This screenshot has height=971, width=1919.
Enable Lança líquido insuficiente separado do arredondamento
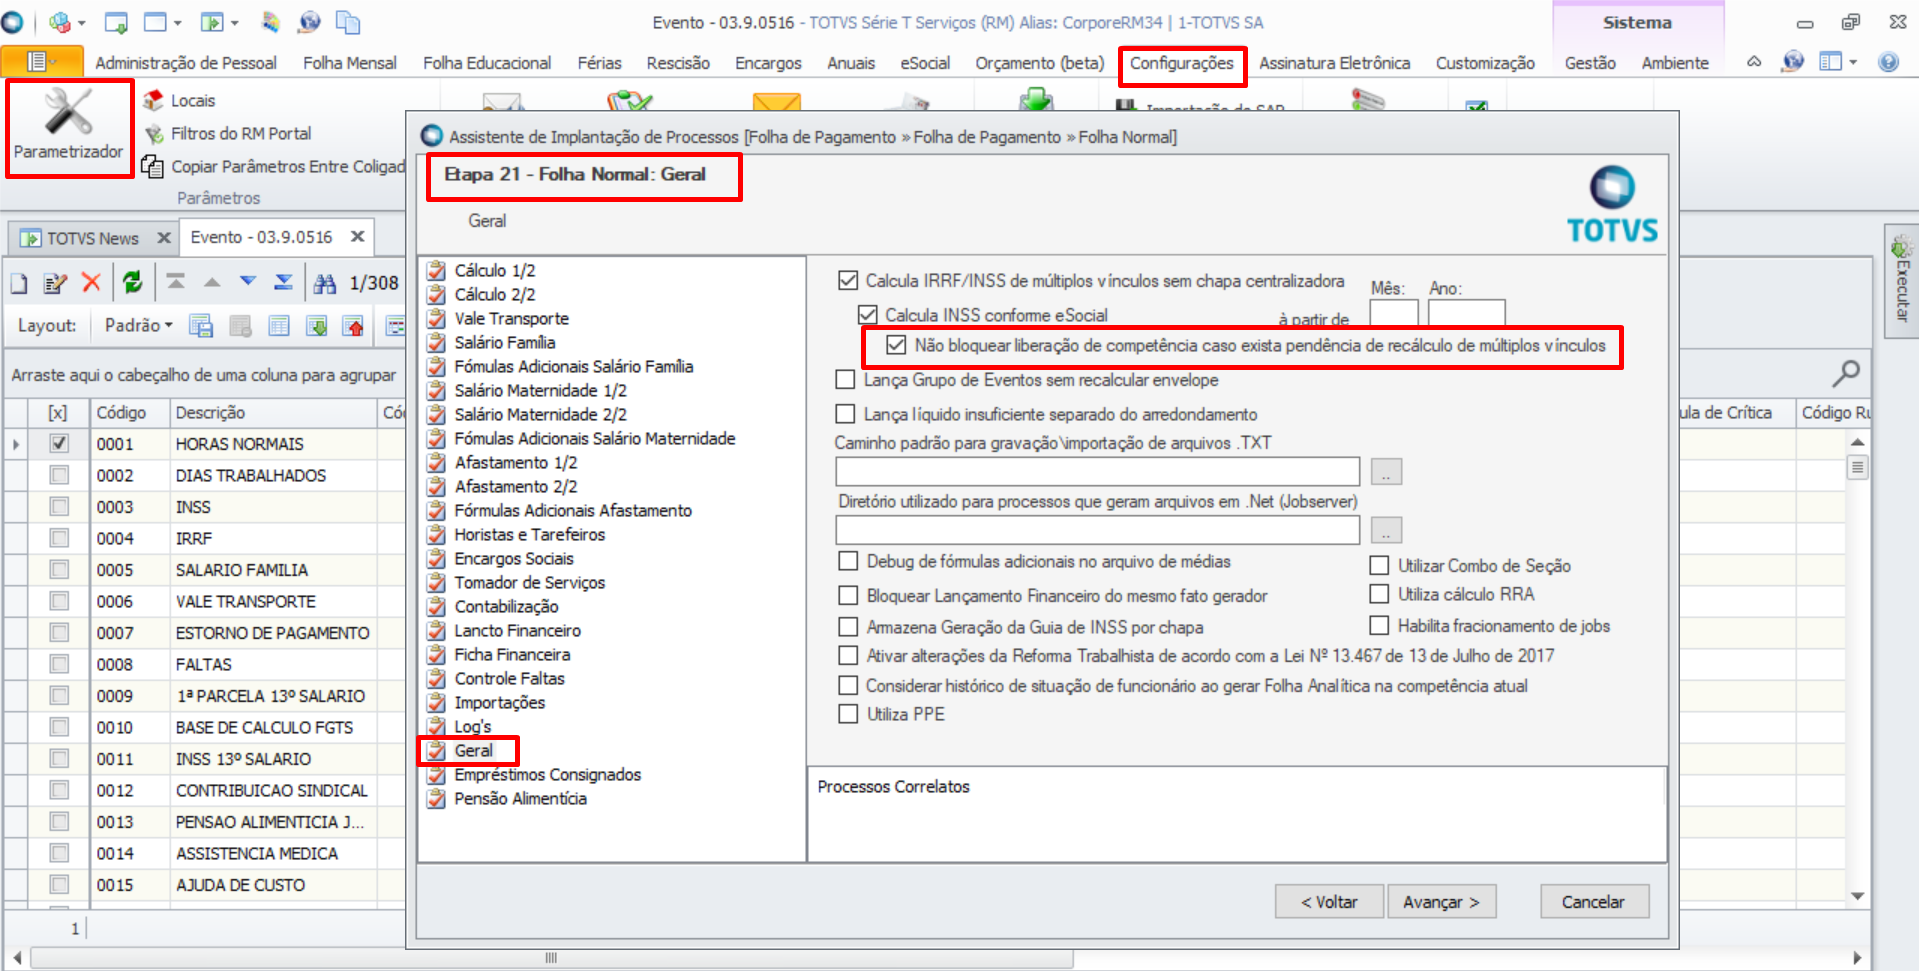coord(846,414)
